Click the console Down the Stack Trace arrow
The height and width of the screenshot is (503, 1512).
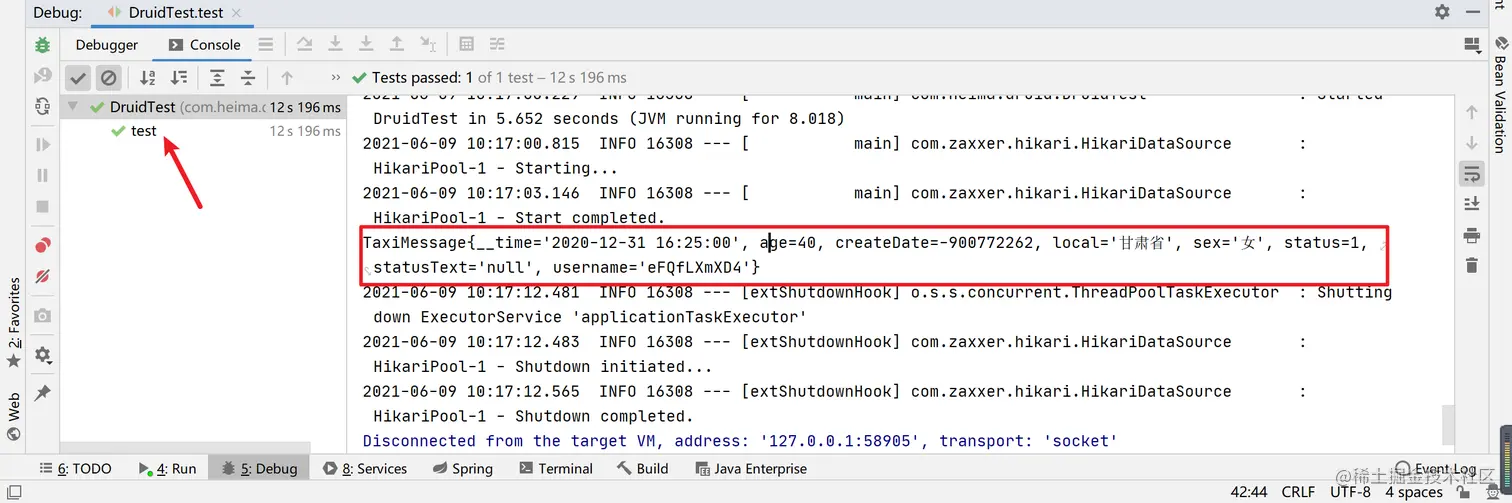tap(1471, 143)
